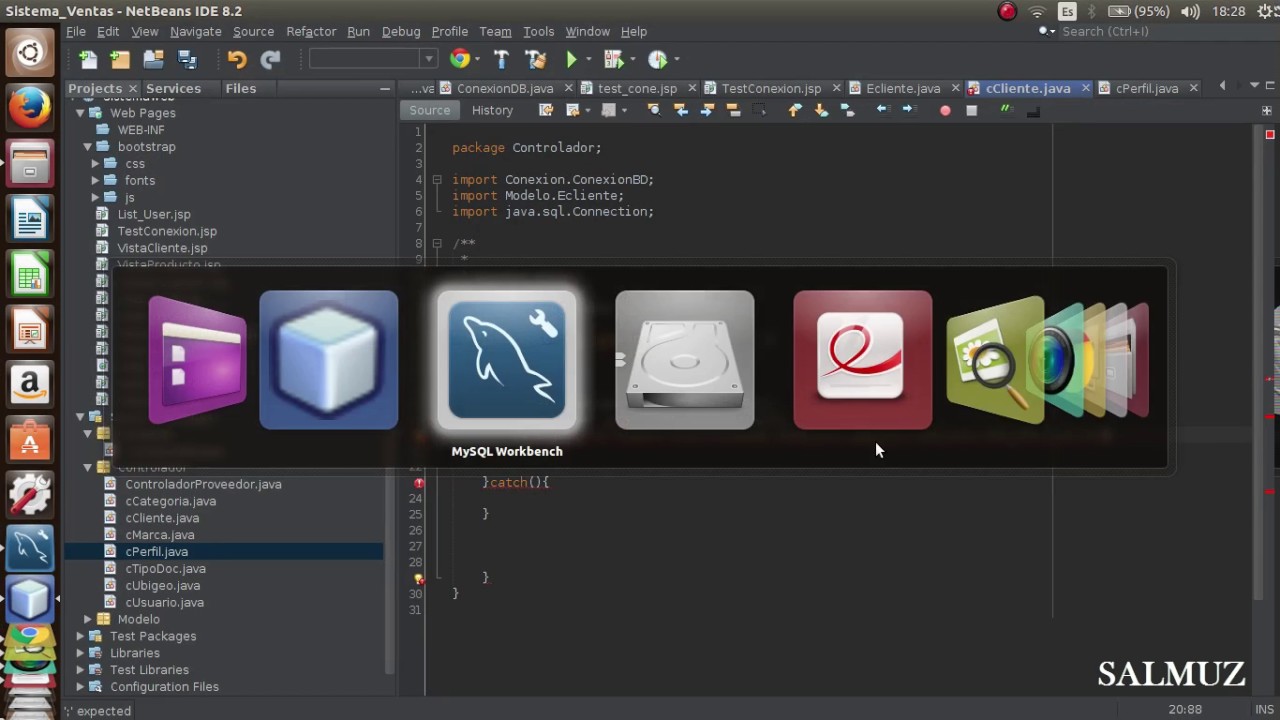The width and height of the screenshot is (1280, 720).
Task: Click the Shift Line Right icon
Action: [x=908, y=110]
